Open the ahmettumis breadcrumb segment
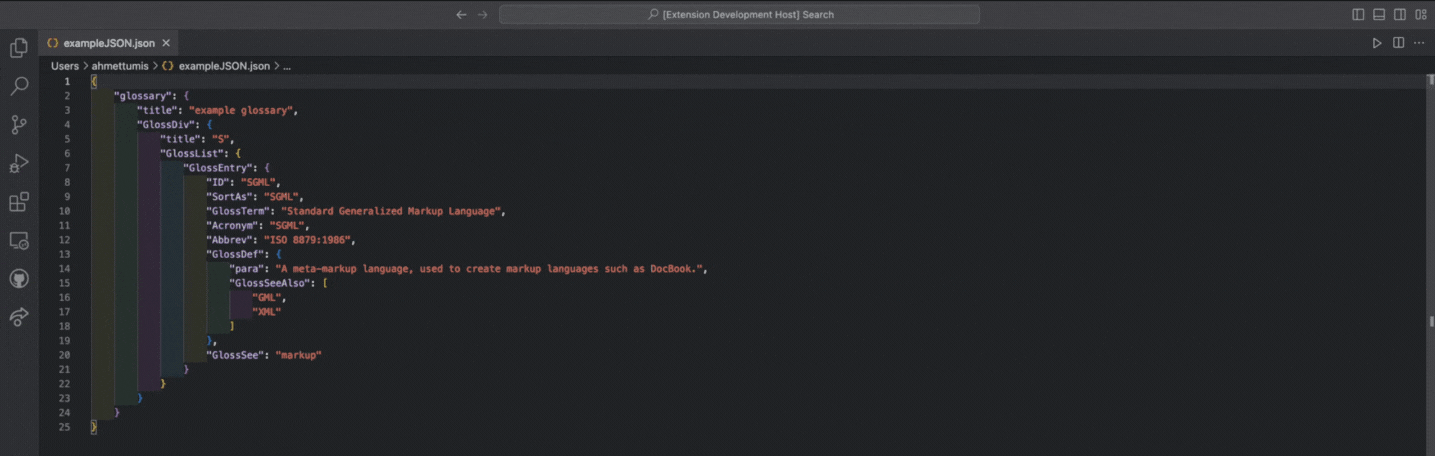 coord(120,66)
